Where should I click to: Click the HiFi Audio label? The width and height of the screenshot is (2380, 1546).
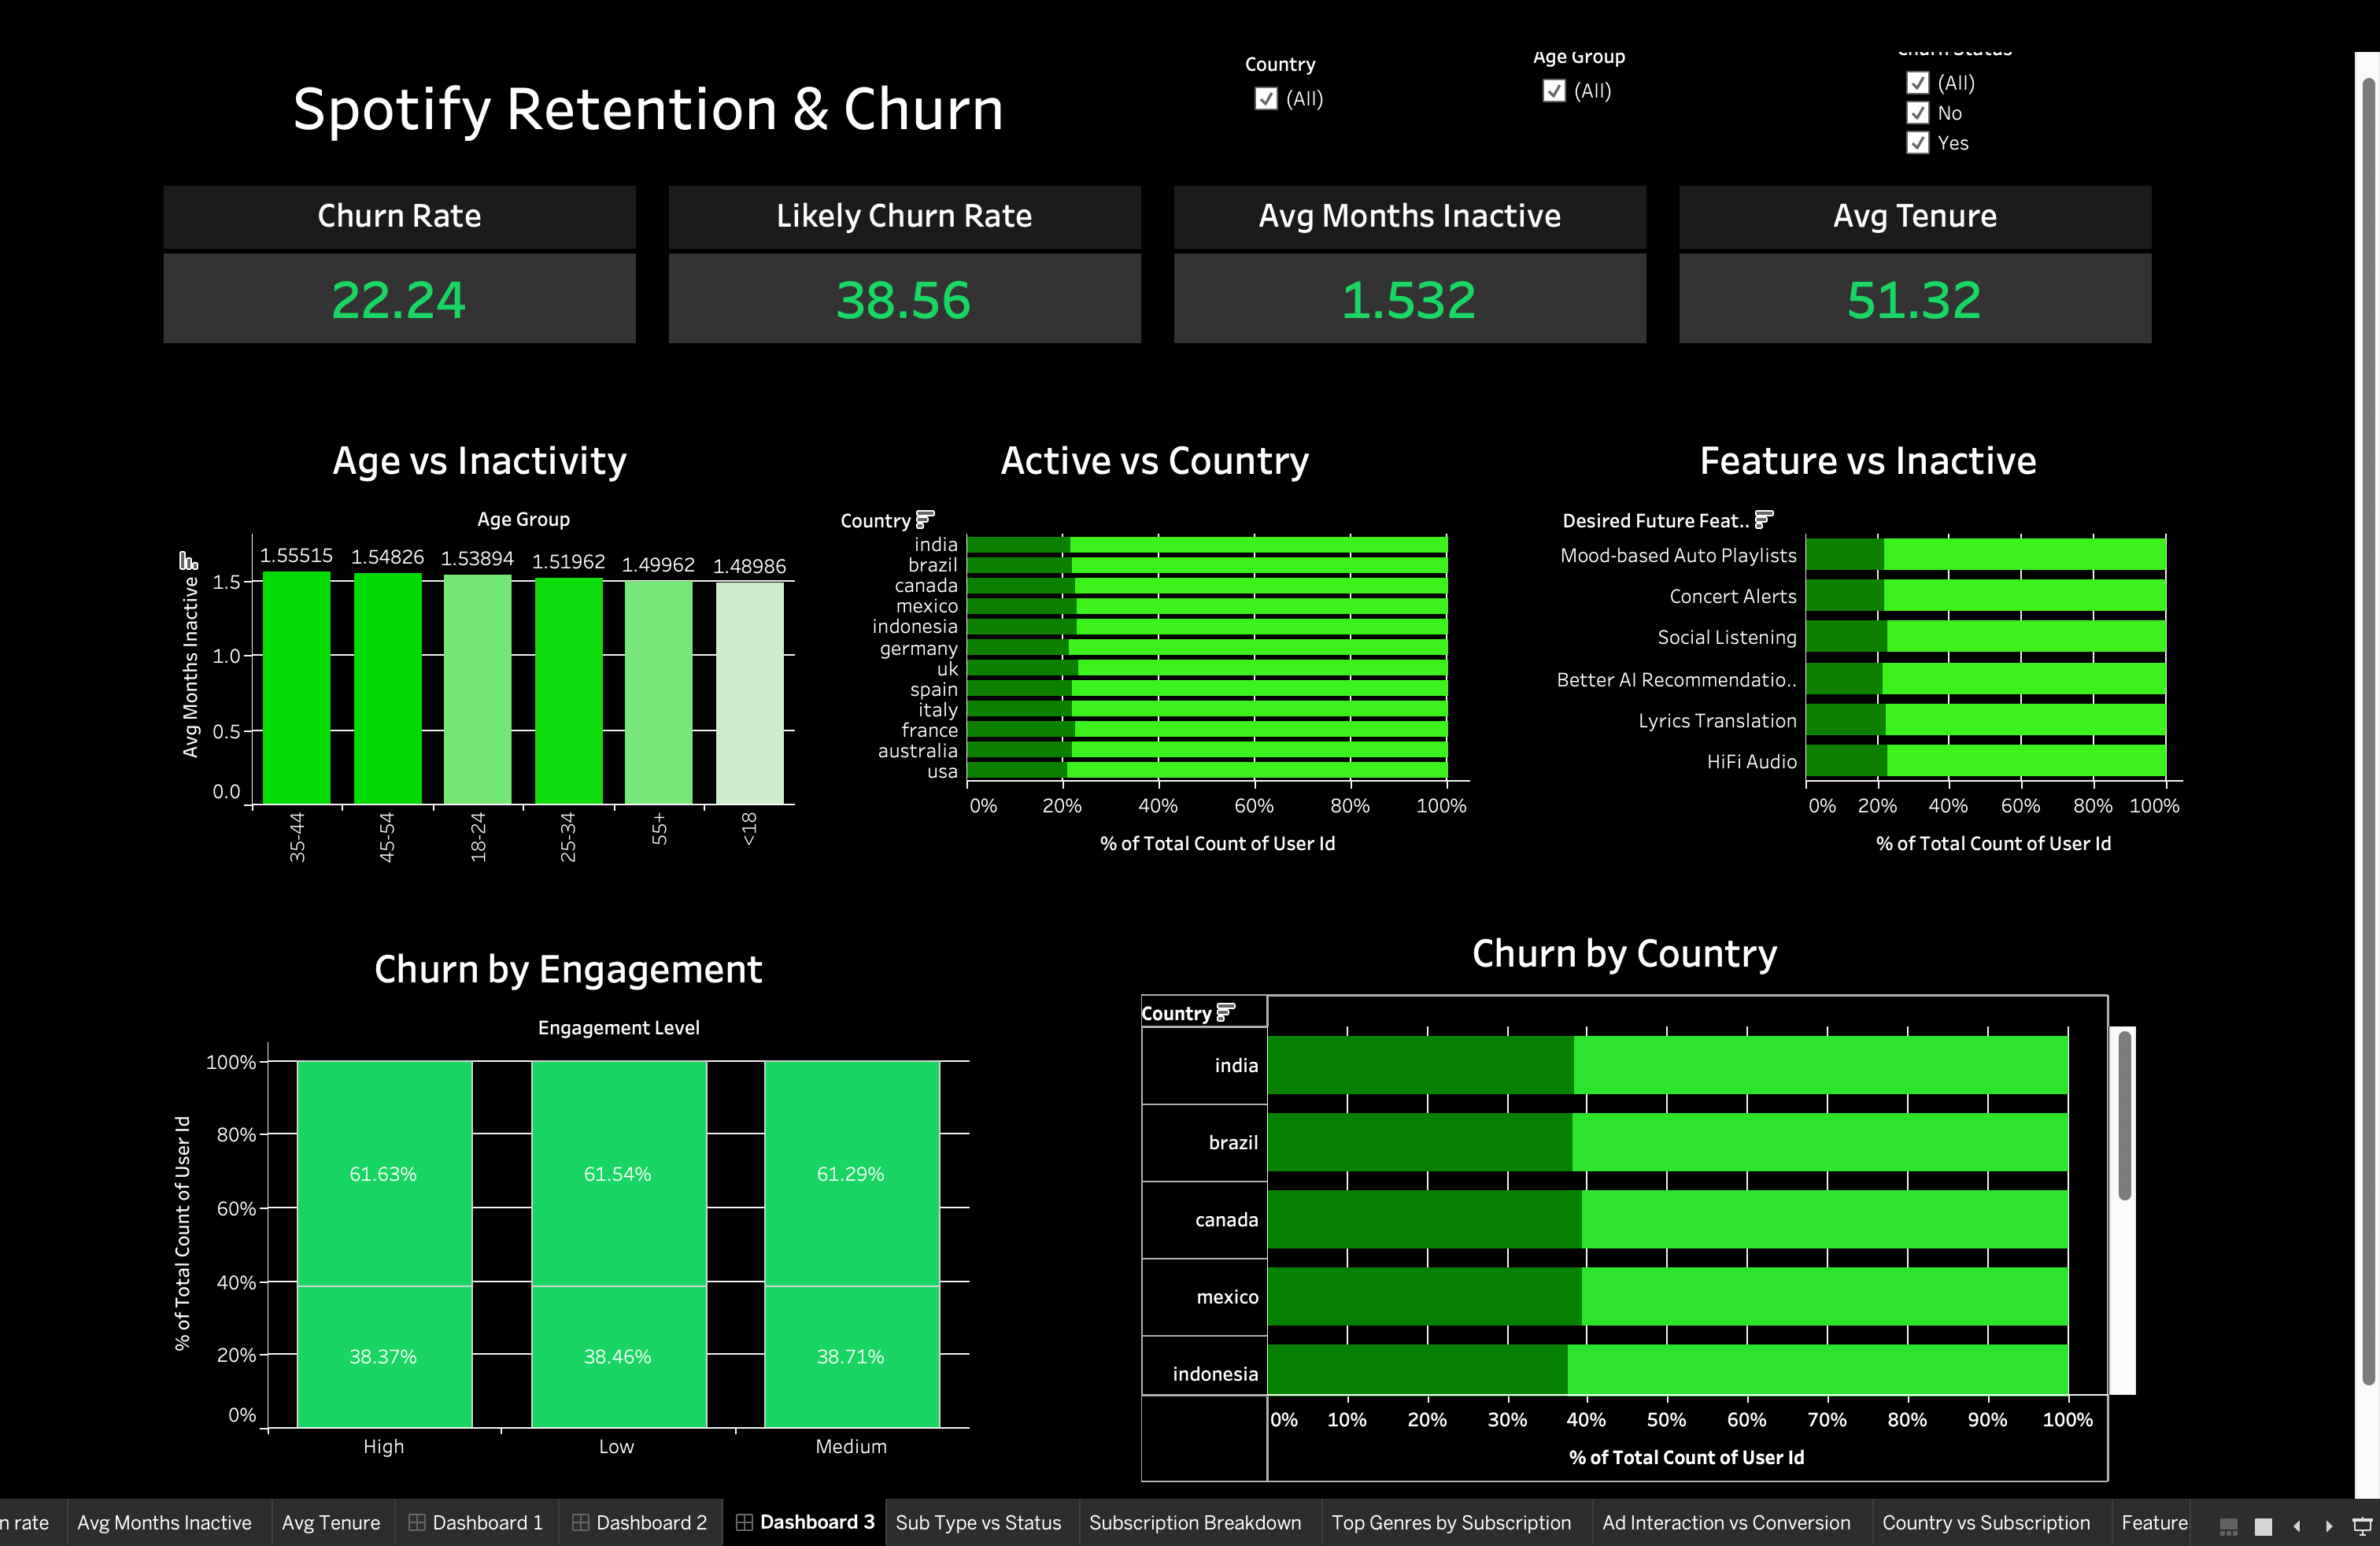pyautogui.click(x=1751, y=761)
